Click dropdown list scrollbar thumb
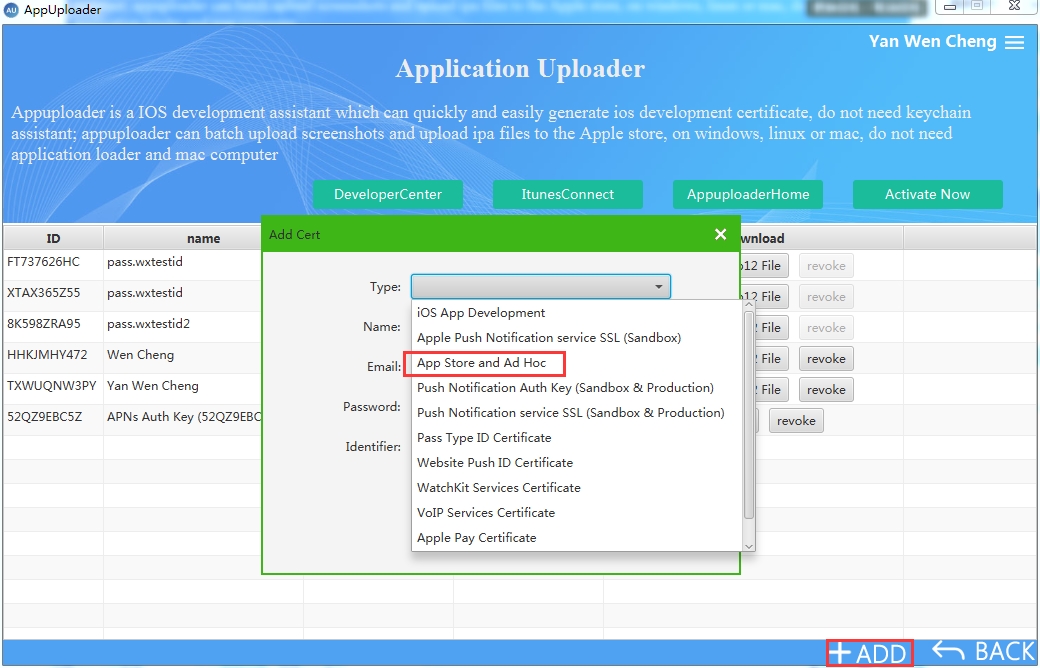This screenshot has width=1040, height=668. point(749,415)
